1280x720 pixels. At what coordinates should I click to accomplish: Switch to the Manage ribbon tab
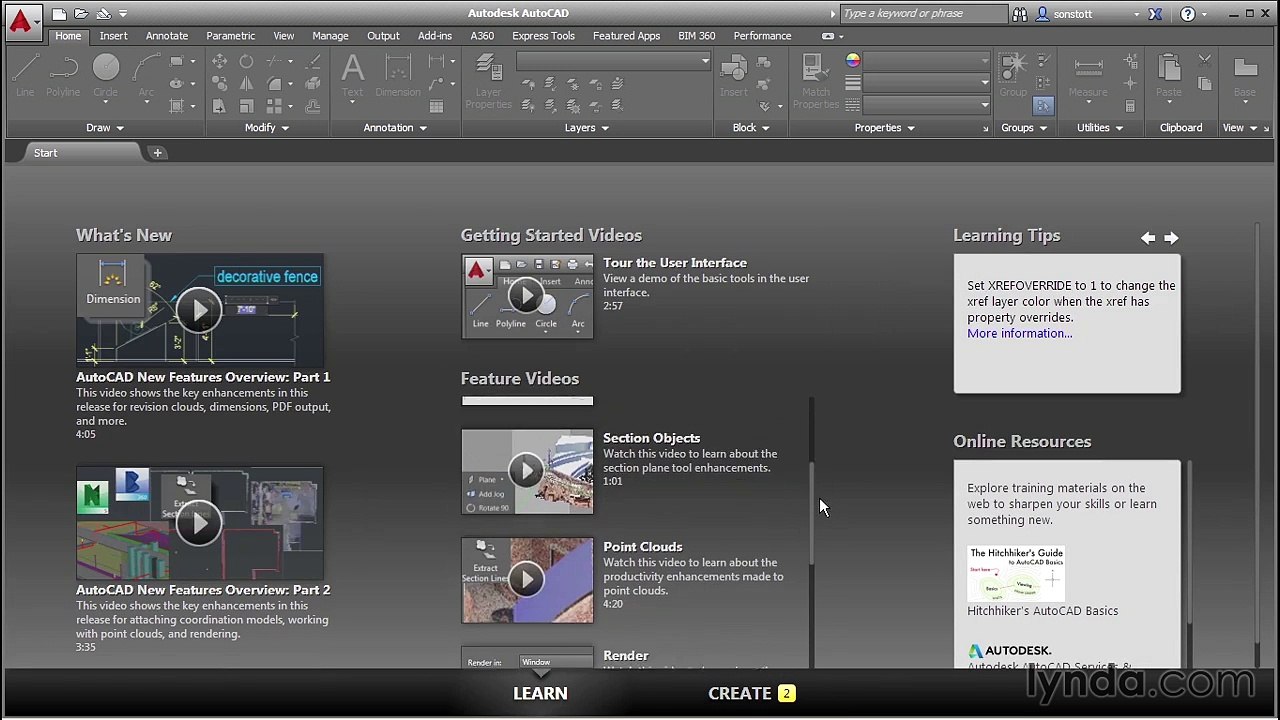(330, 36)
